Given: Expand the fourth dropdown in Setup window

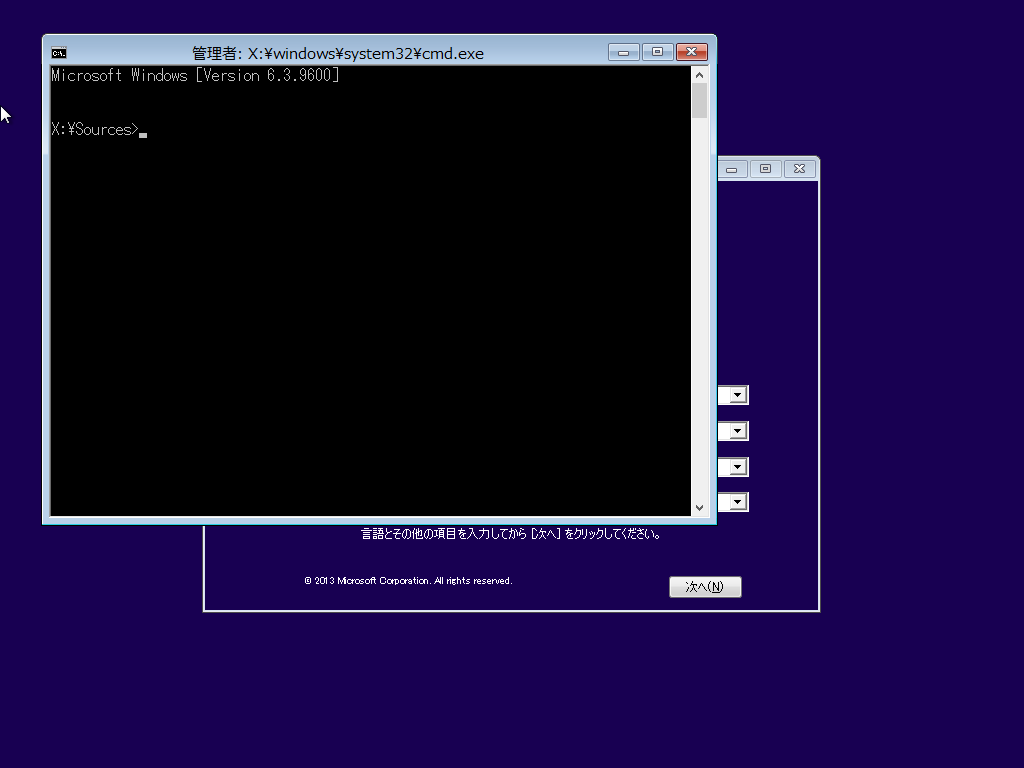Looking at the screenshot, I should (738, 502).
